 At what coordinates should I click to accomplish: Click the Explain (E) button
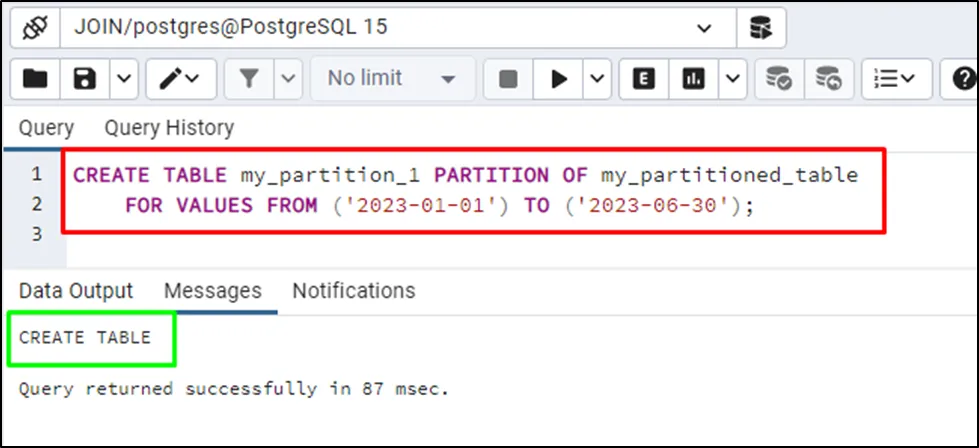[644, 79]
